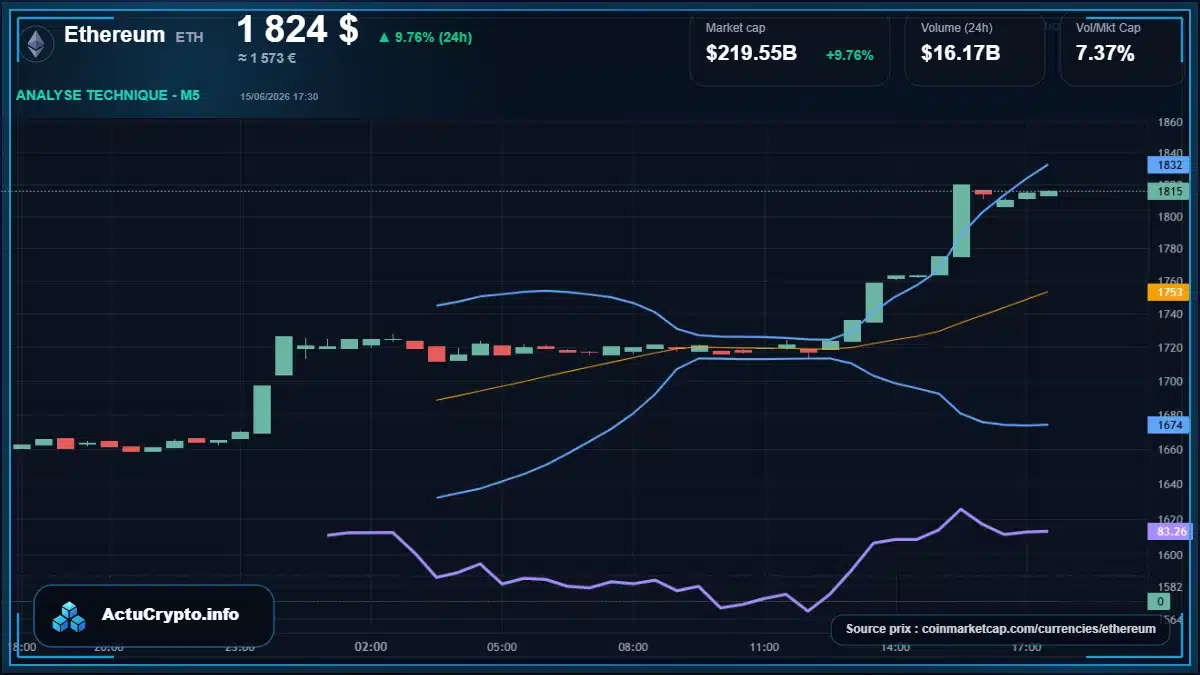Viewport: 1200px width, 675px height.
Task: Click the ActuCrypto cubes logo icon
Action: coord(70,616)
